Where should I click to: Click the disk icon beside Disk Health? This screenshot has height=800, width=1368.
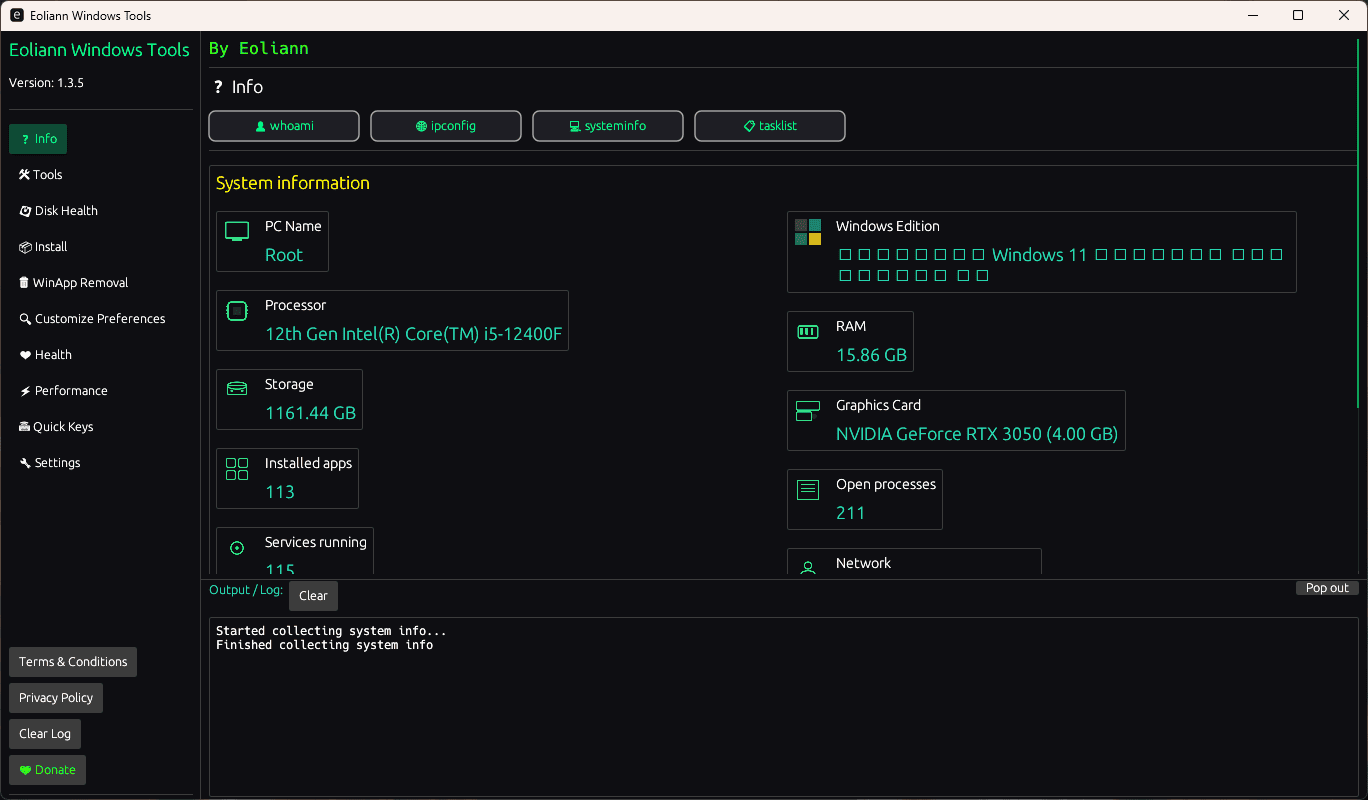click(x=26, y=211)
